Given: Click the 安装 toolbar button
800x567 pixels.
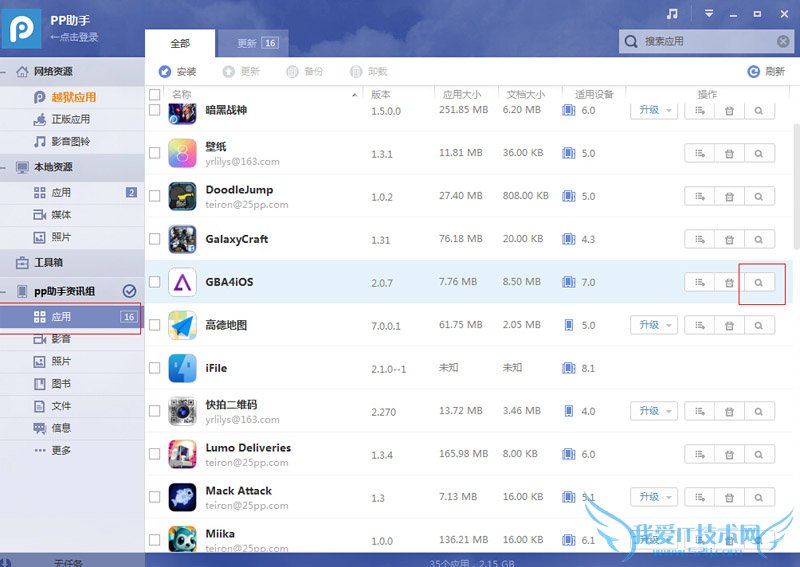Looking at the screenshot, I should 178,71.
